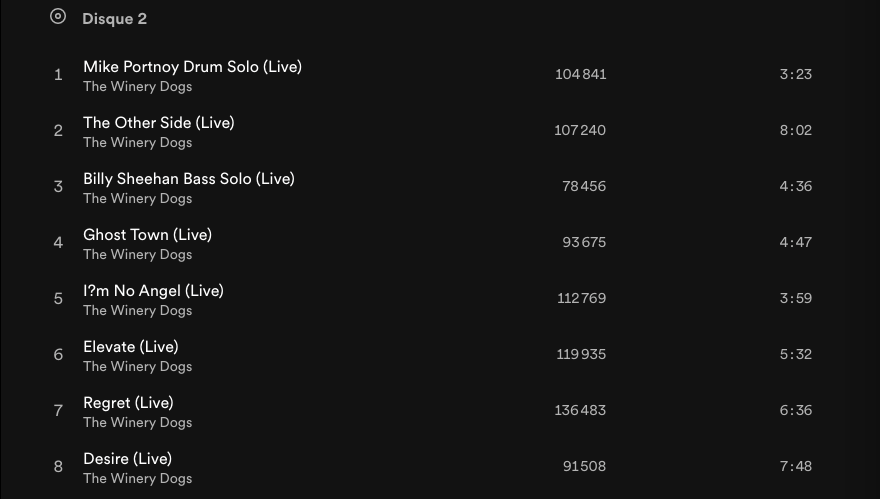Screen dimensions: 880x499
Task: Play track number 3 via its number
Action: point(58,187)
